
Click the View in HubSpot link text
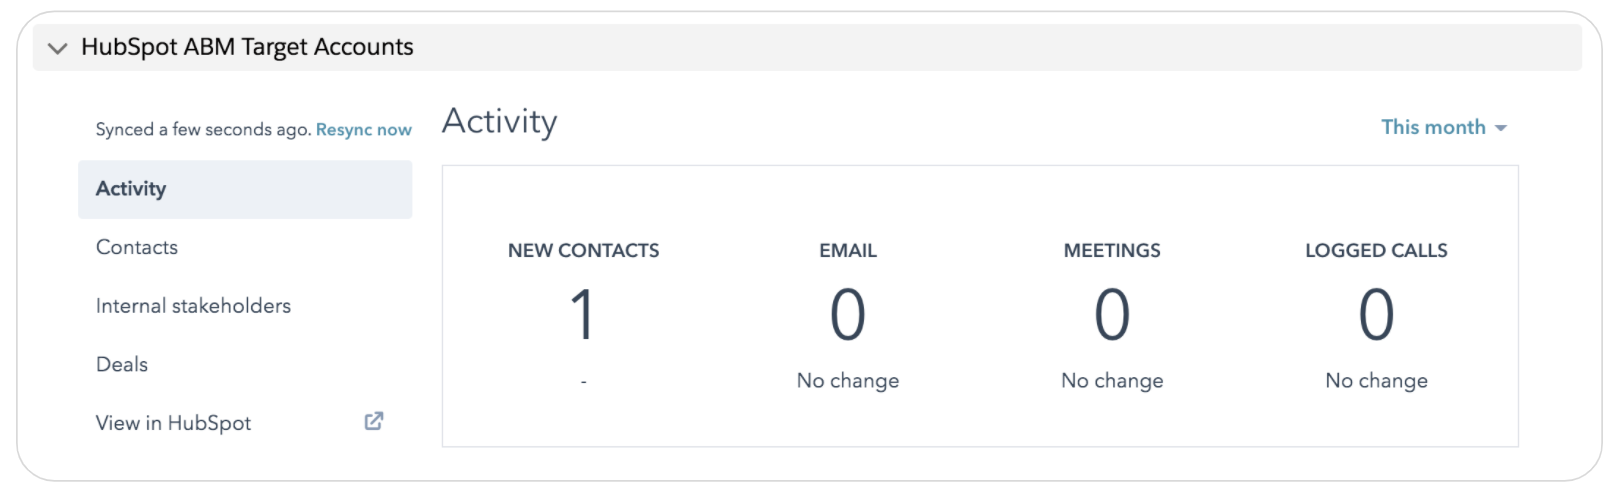point(173,423)
